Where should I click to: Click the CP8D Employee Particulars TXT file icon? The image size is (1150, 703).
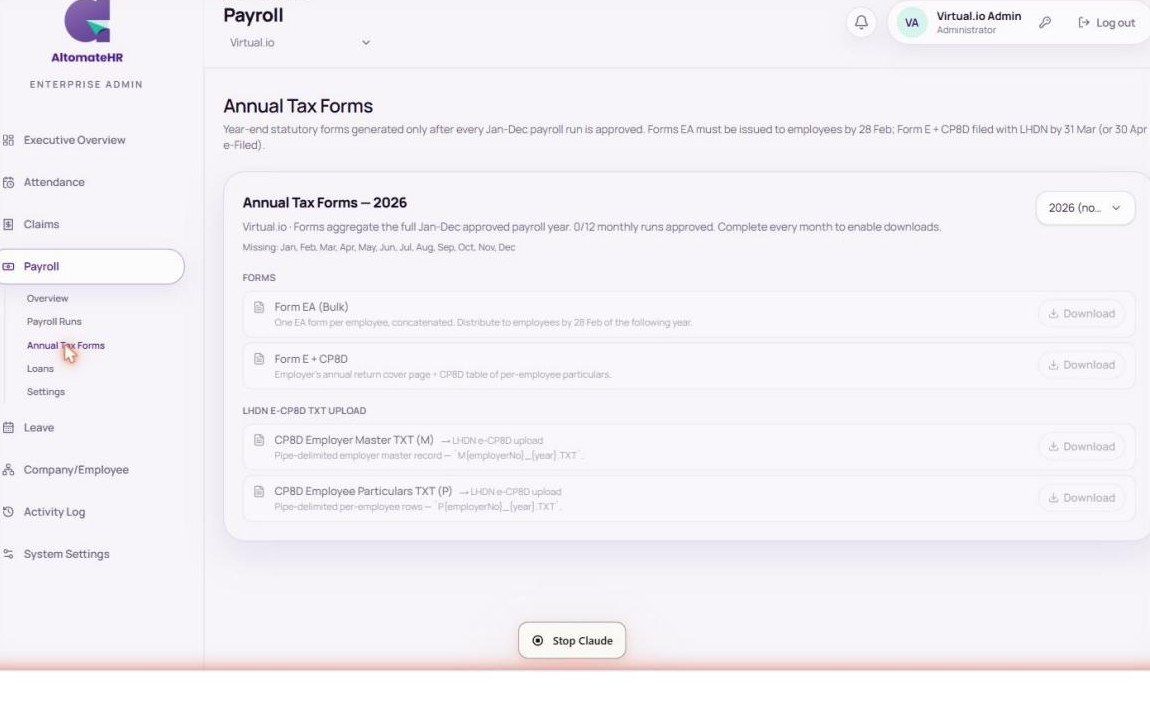coord(259,491)
